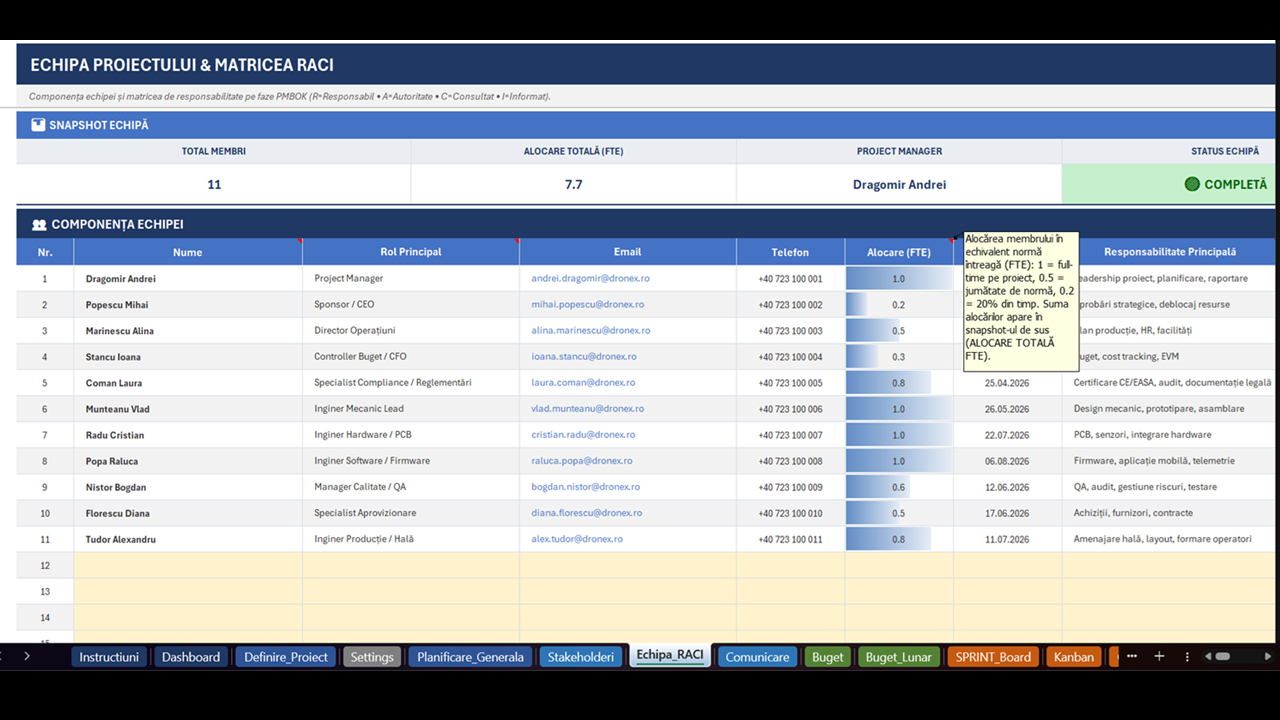Select date cell 06.08.2026
1280x720 pixels.
pyautogui.click(x=1007, y=461)
